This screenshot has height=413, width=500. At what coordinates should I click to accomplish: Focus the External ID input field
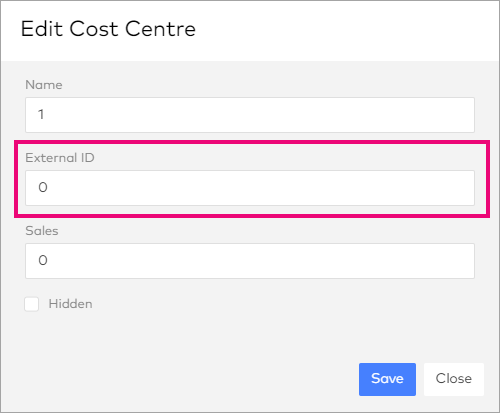pos(250,188)
